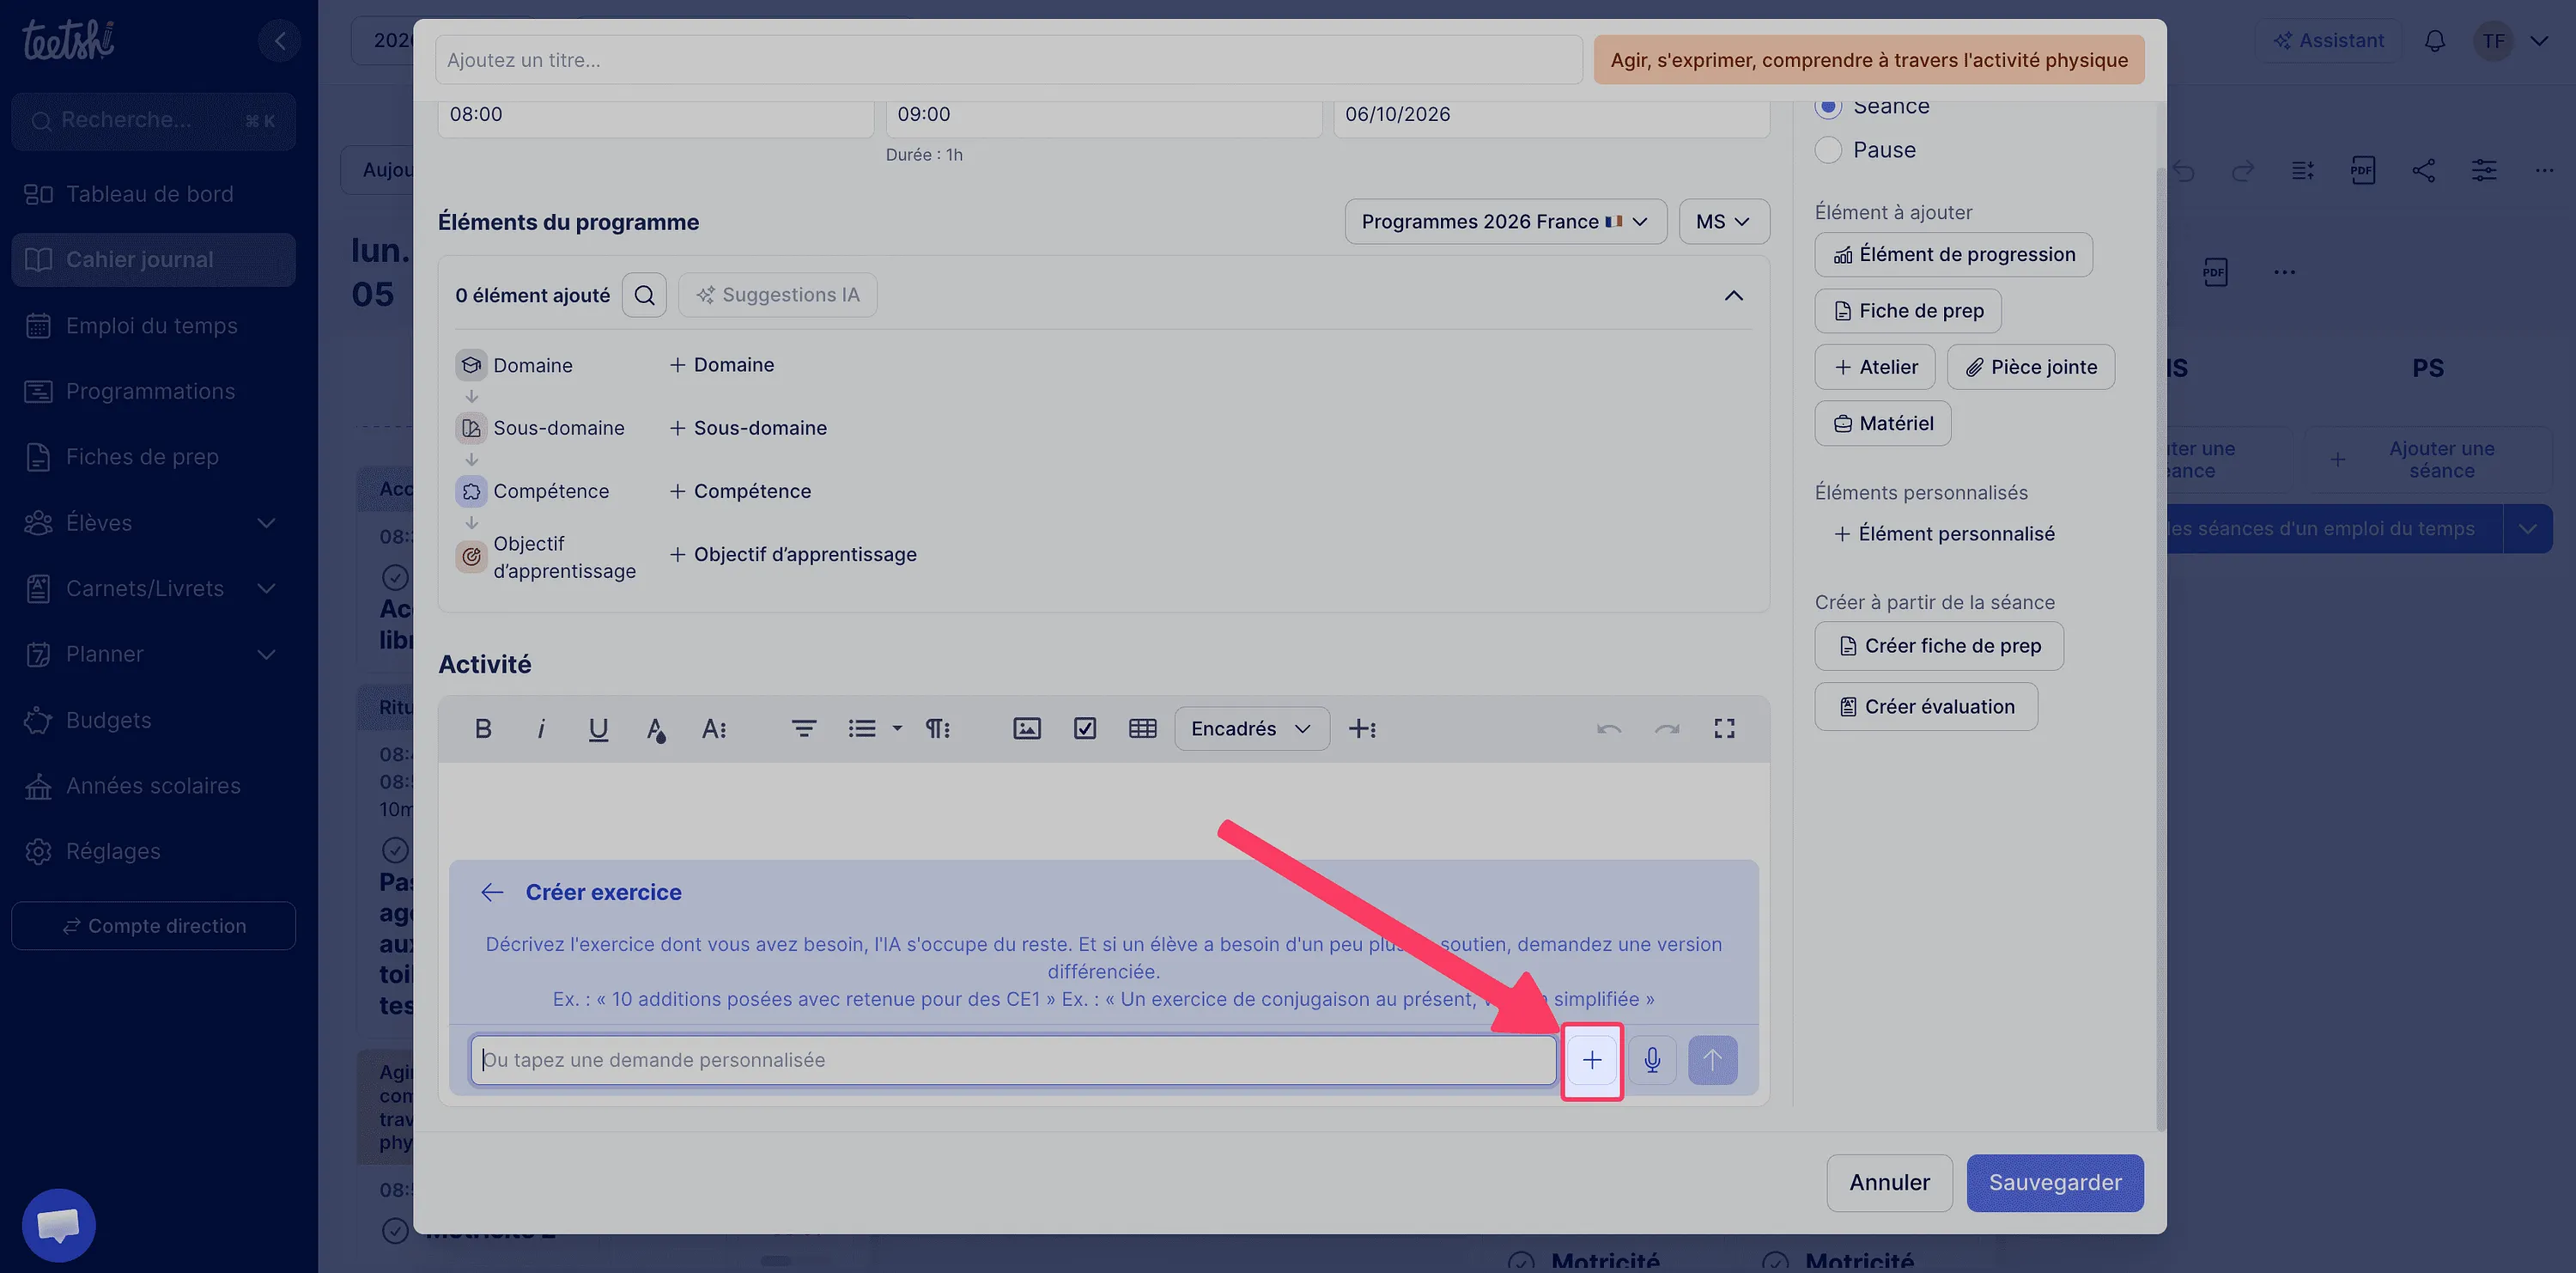Add a Domaine element
Viewport: 2576px width, 1273px height.
(x=722, y=365)
